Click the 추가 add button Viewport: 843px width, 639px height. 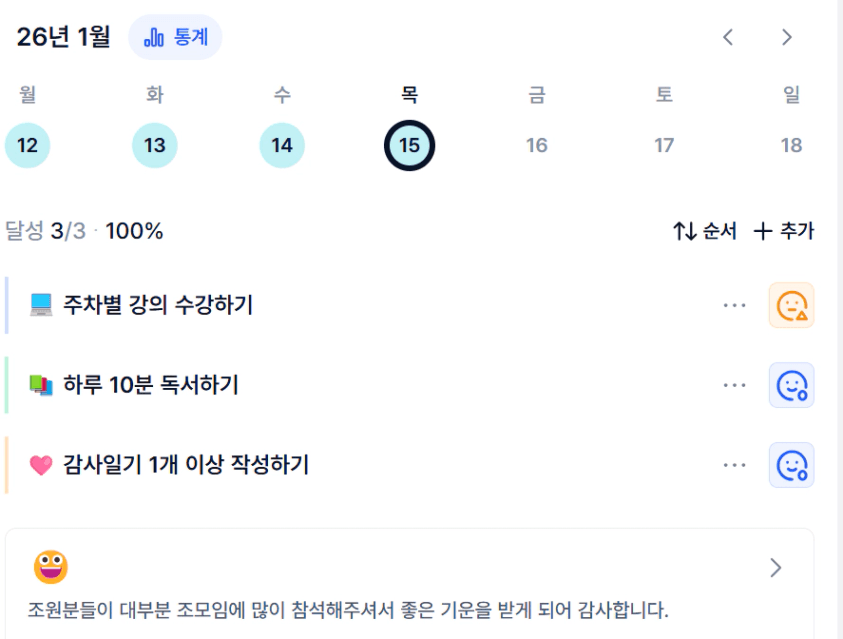(x=784, y=231)
